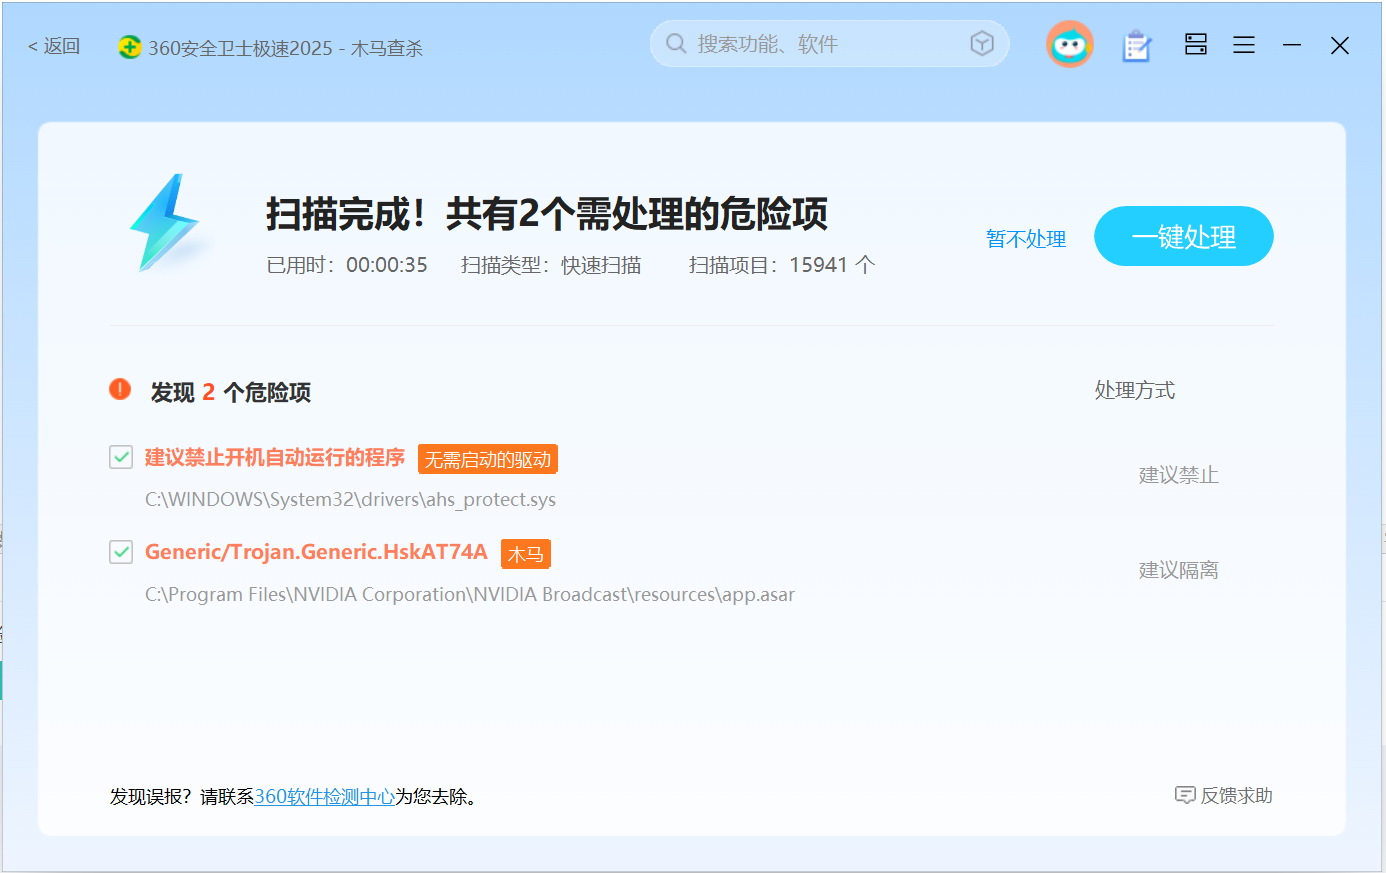Click the 扫描类型：快速扫描 text
This screenshot has width=1386, height=873.
pyautogui.click(x=551, y=265)
